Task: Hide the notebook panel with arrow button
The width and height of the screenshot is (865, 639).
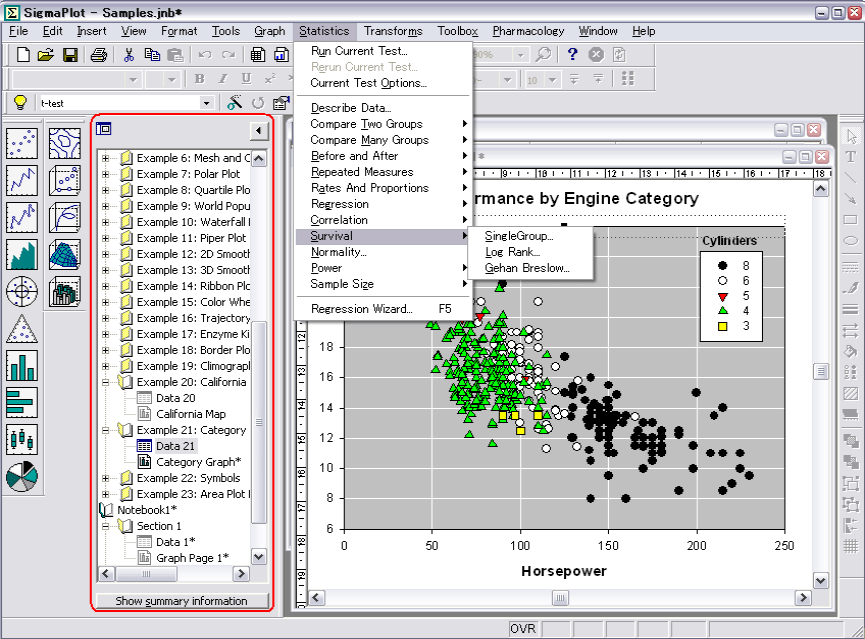Action: (x=258, y=130)
